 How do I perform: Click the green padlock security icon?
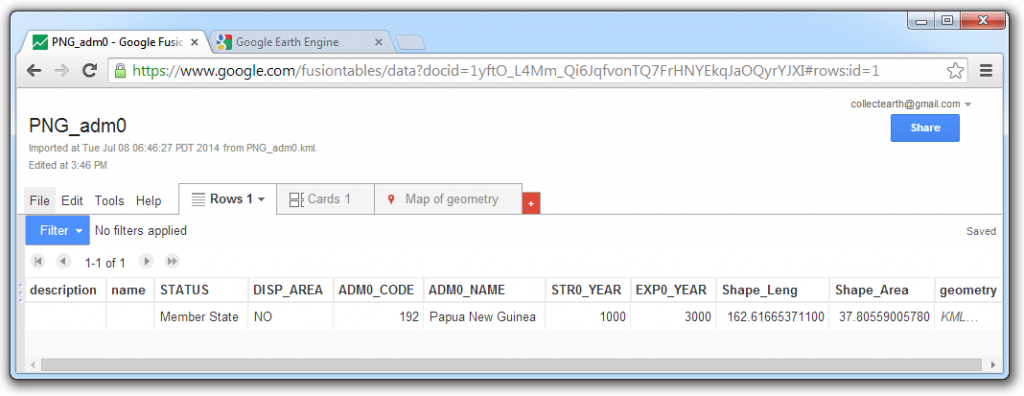click(120, 71)
